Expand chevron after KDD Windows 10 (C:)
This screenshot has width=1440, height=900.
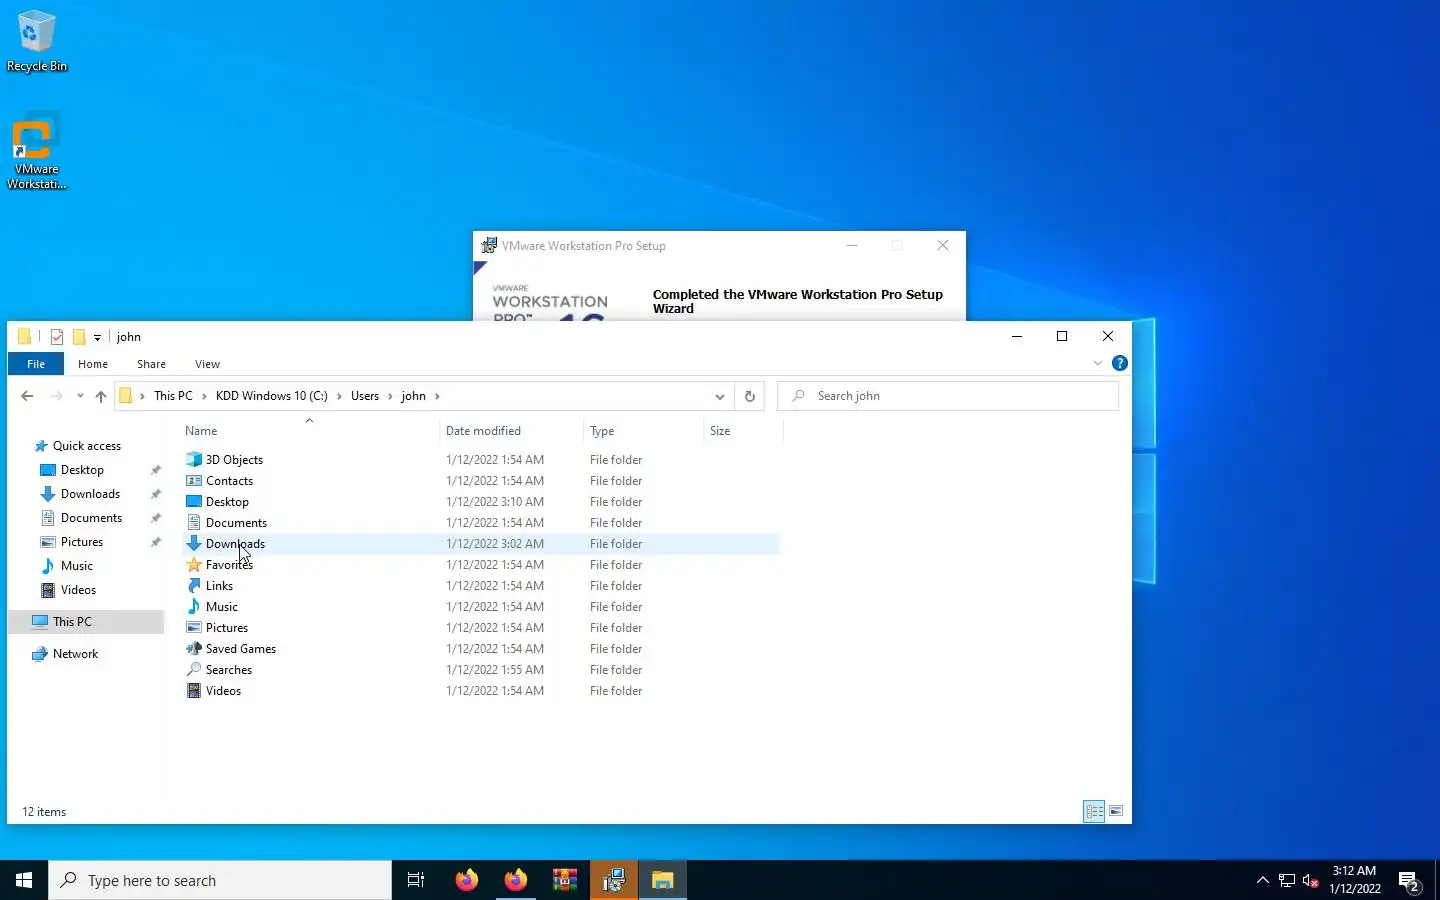coord(339,396)
